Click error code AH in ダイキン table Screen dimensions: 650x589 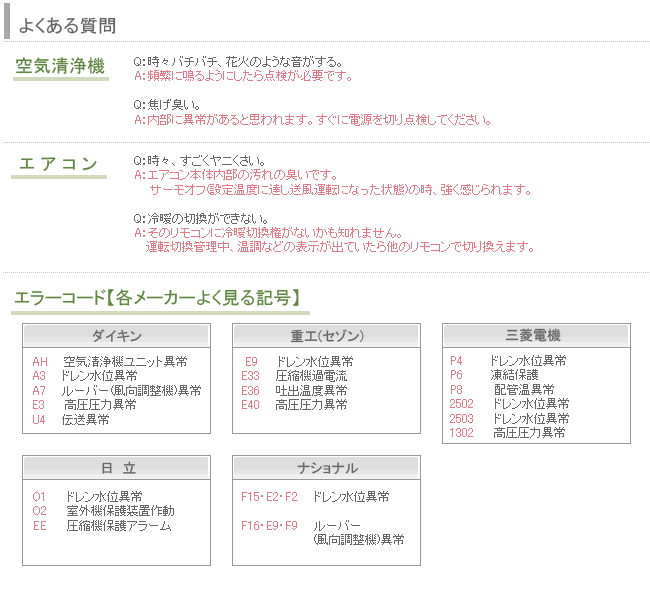pyautogui.click(x=40, y=361)
